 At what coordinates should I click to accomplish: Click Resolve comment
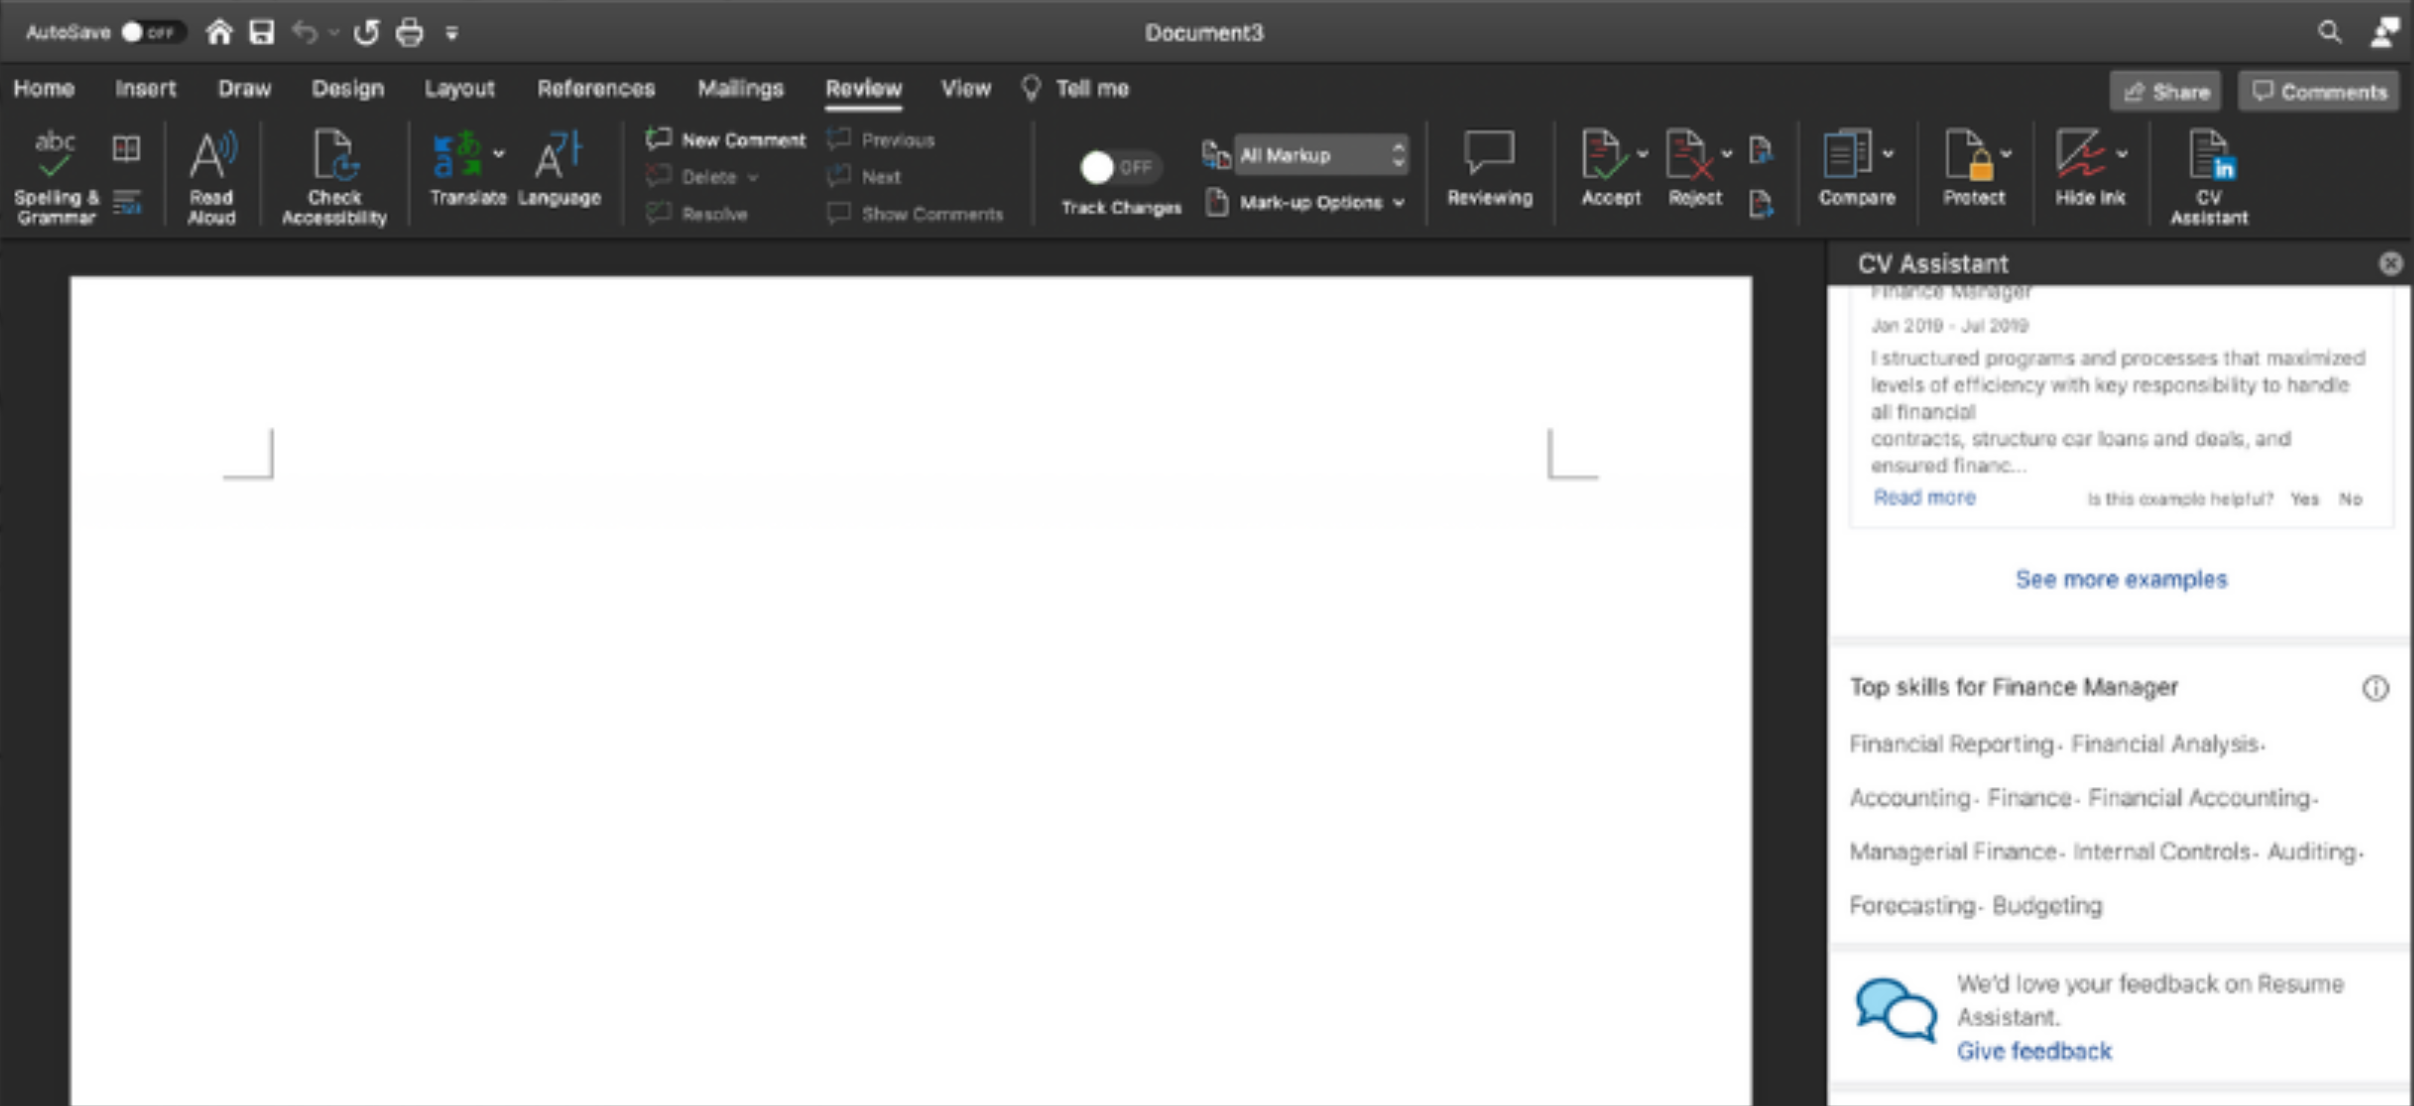pyautogui.click(x=697, y=214)
